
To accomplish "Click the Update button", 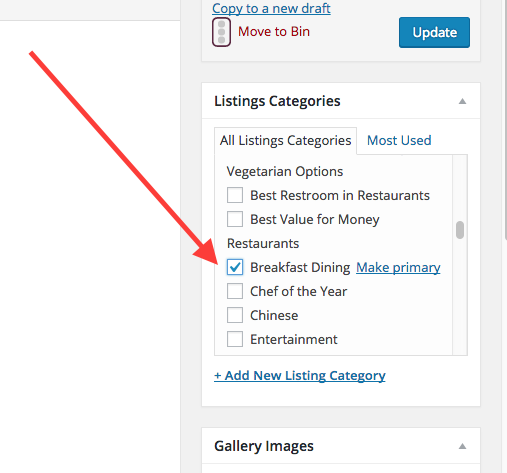I will 434,32.
